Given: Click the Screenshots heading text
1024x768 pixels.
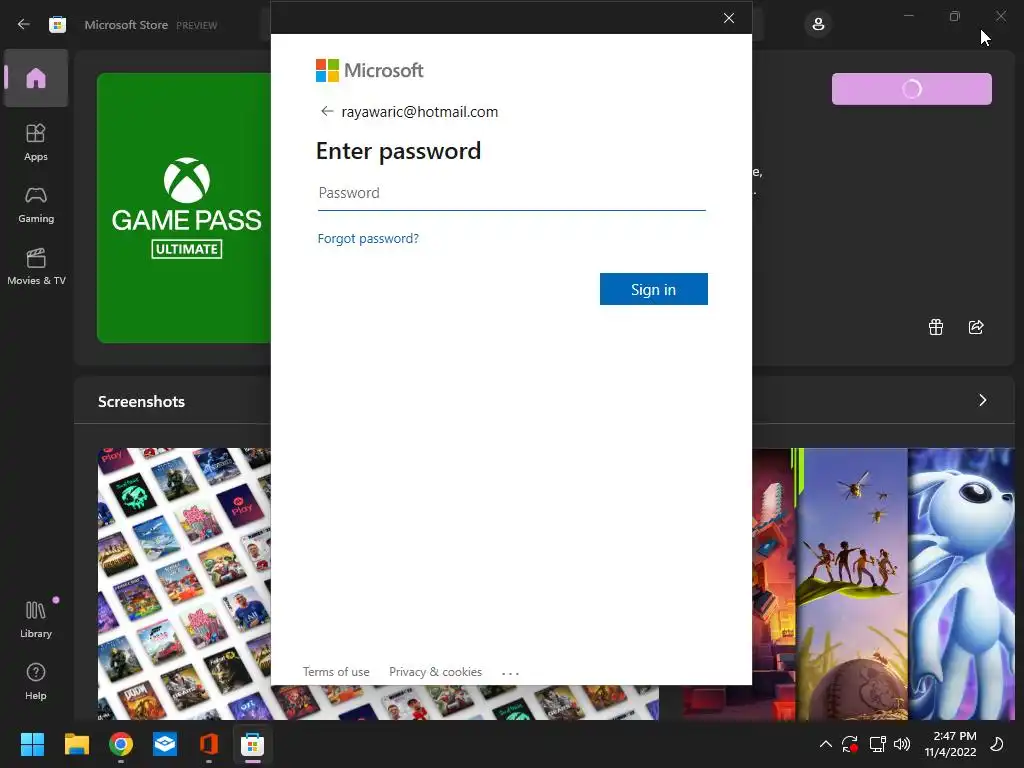Looking at the screenshot, I should coord(141,401).
